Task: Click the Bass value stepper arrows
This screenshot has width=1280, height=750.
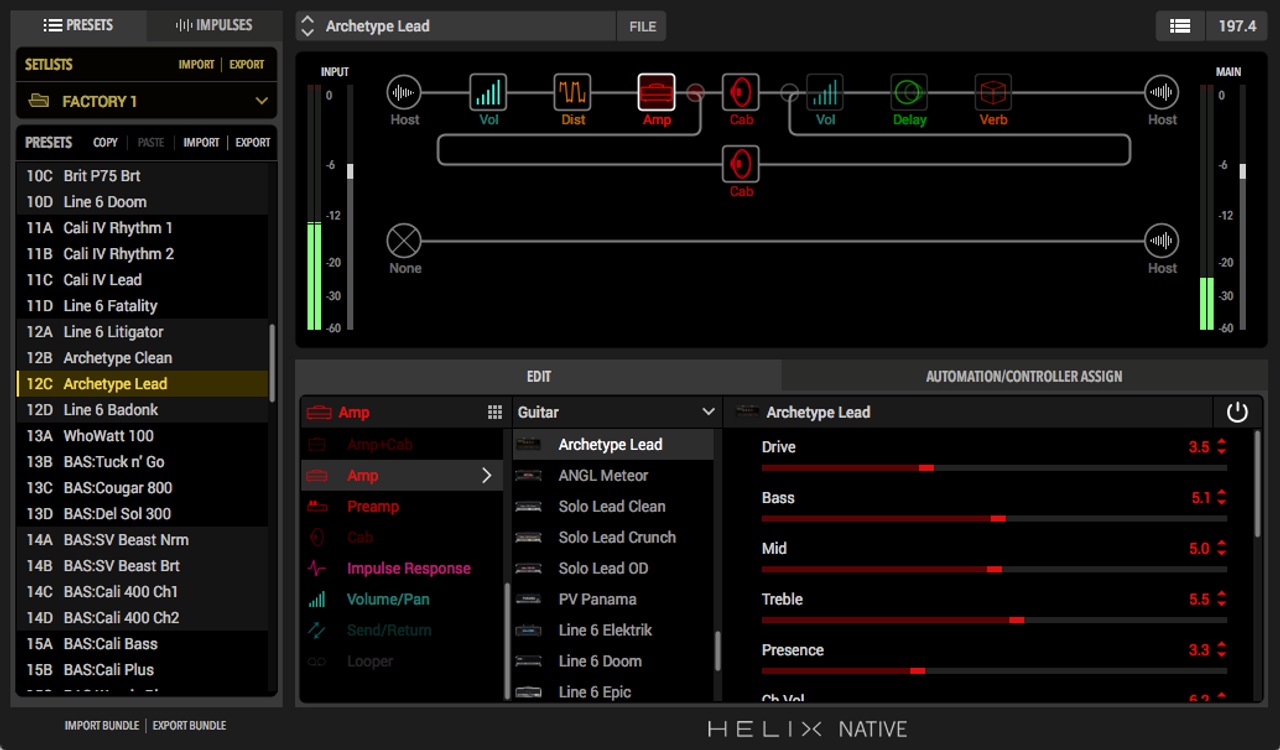Action: [x=1222, y=498]
